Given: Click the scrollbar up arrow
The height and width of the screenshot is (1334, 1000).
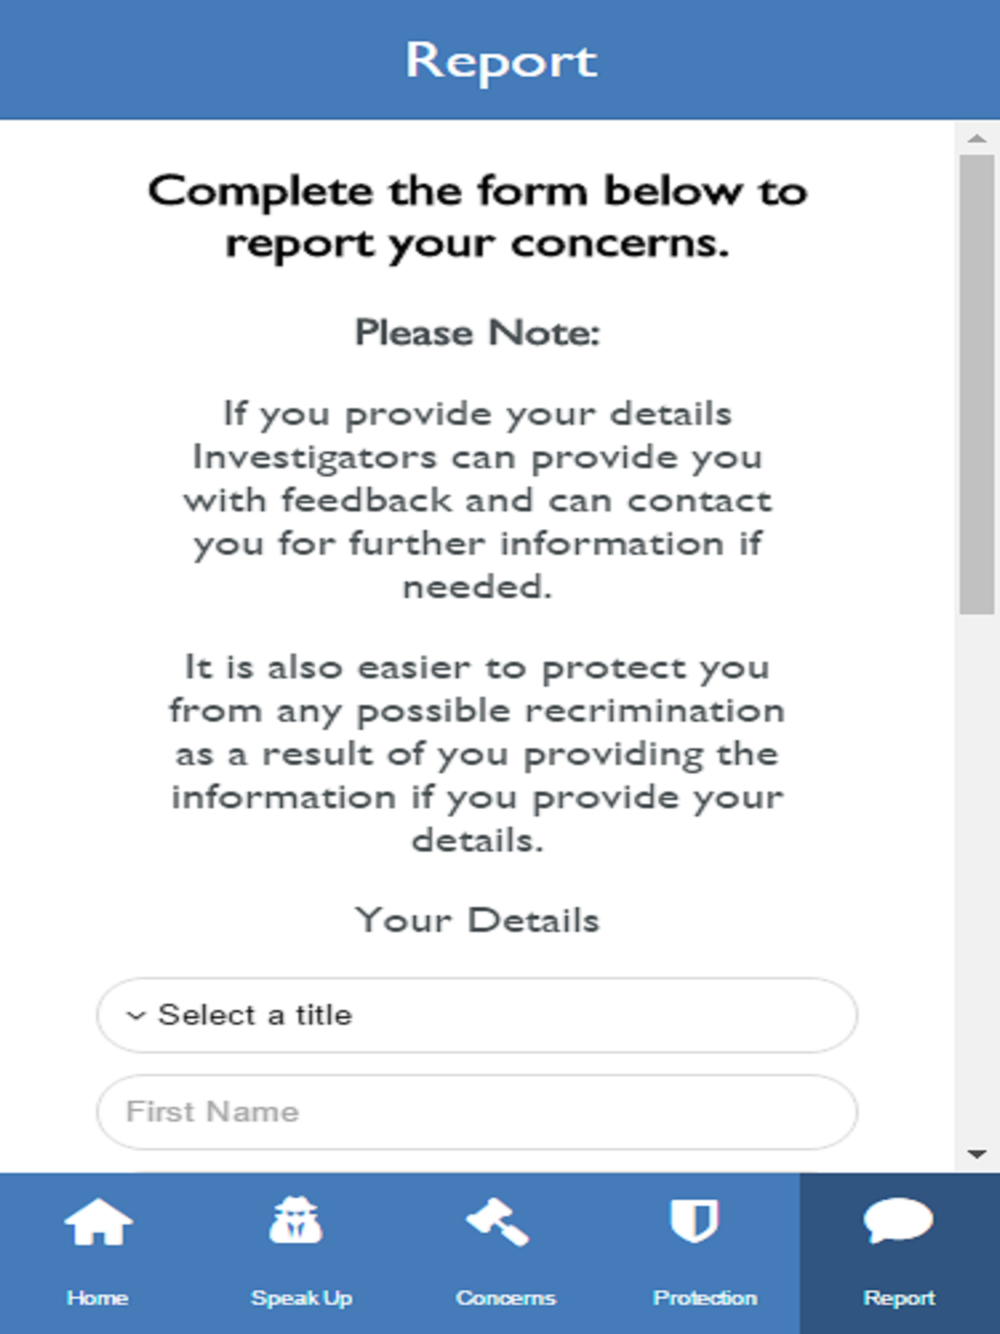Looking at the screenshot, I should point(977,137).
